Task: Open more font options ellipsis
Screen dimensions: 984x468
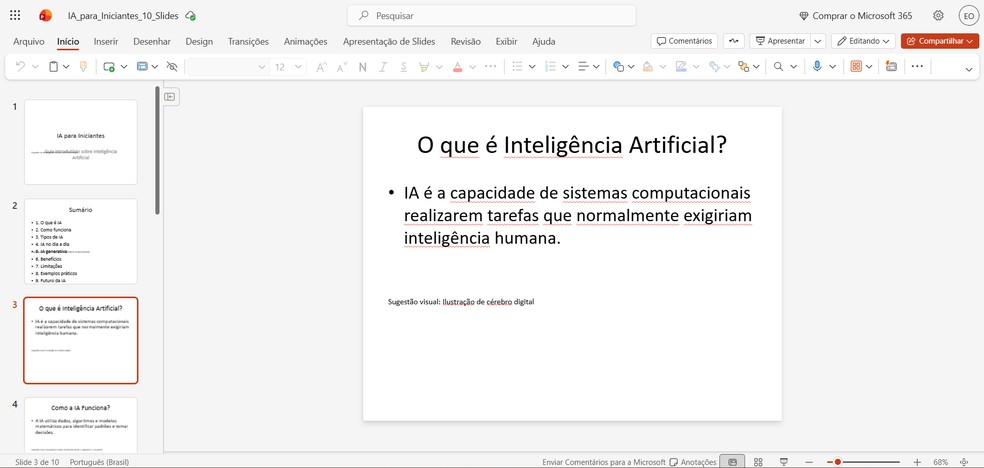Action: 491,66
